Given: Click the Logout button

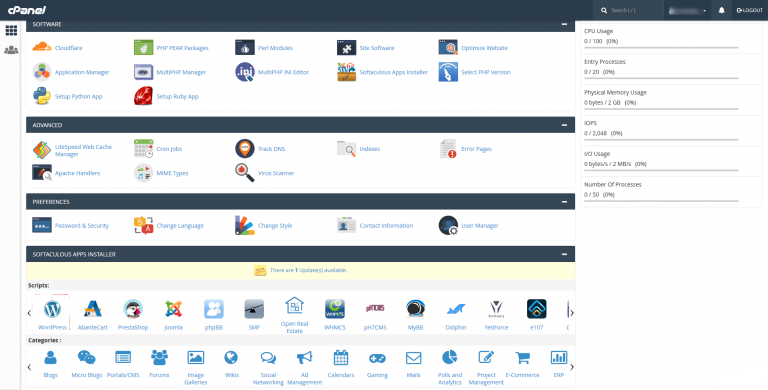Looking at the screenshot, I should pyautogui.click(x=749, y=10).
